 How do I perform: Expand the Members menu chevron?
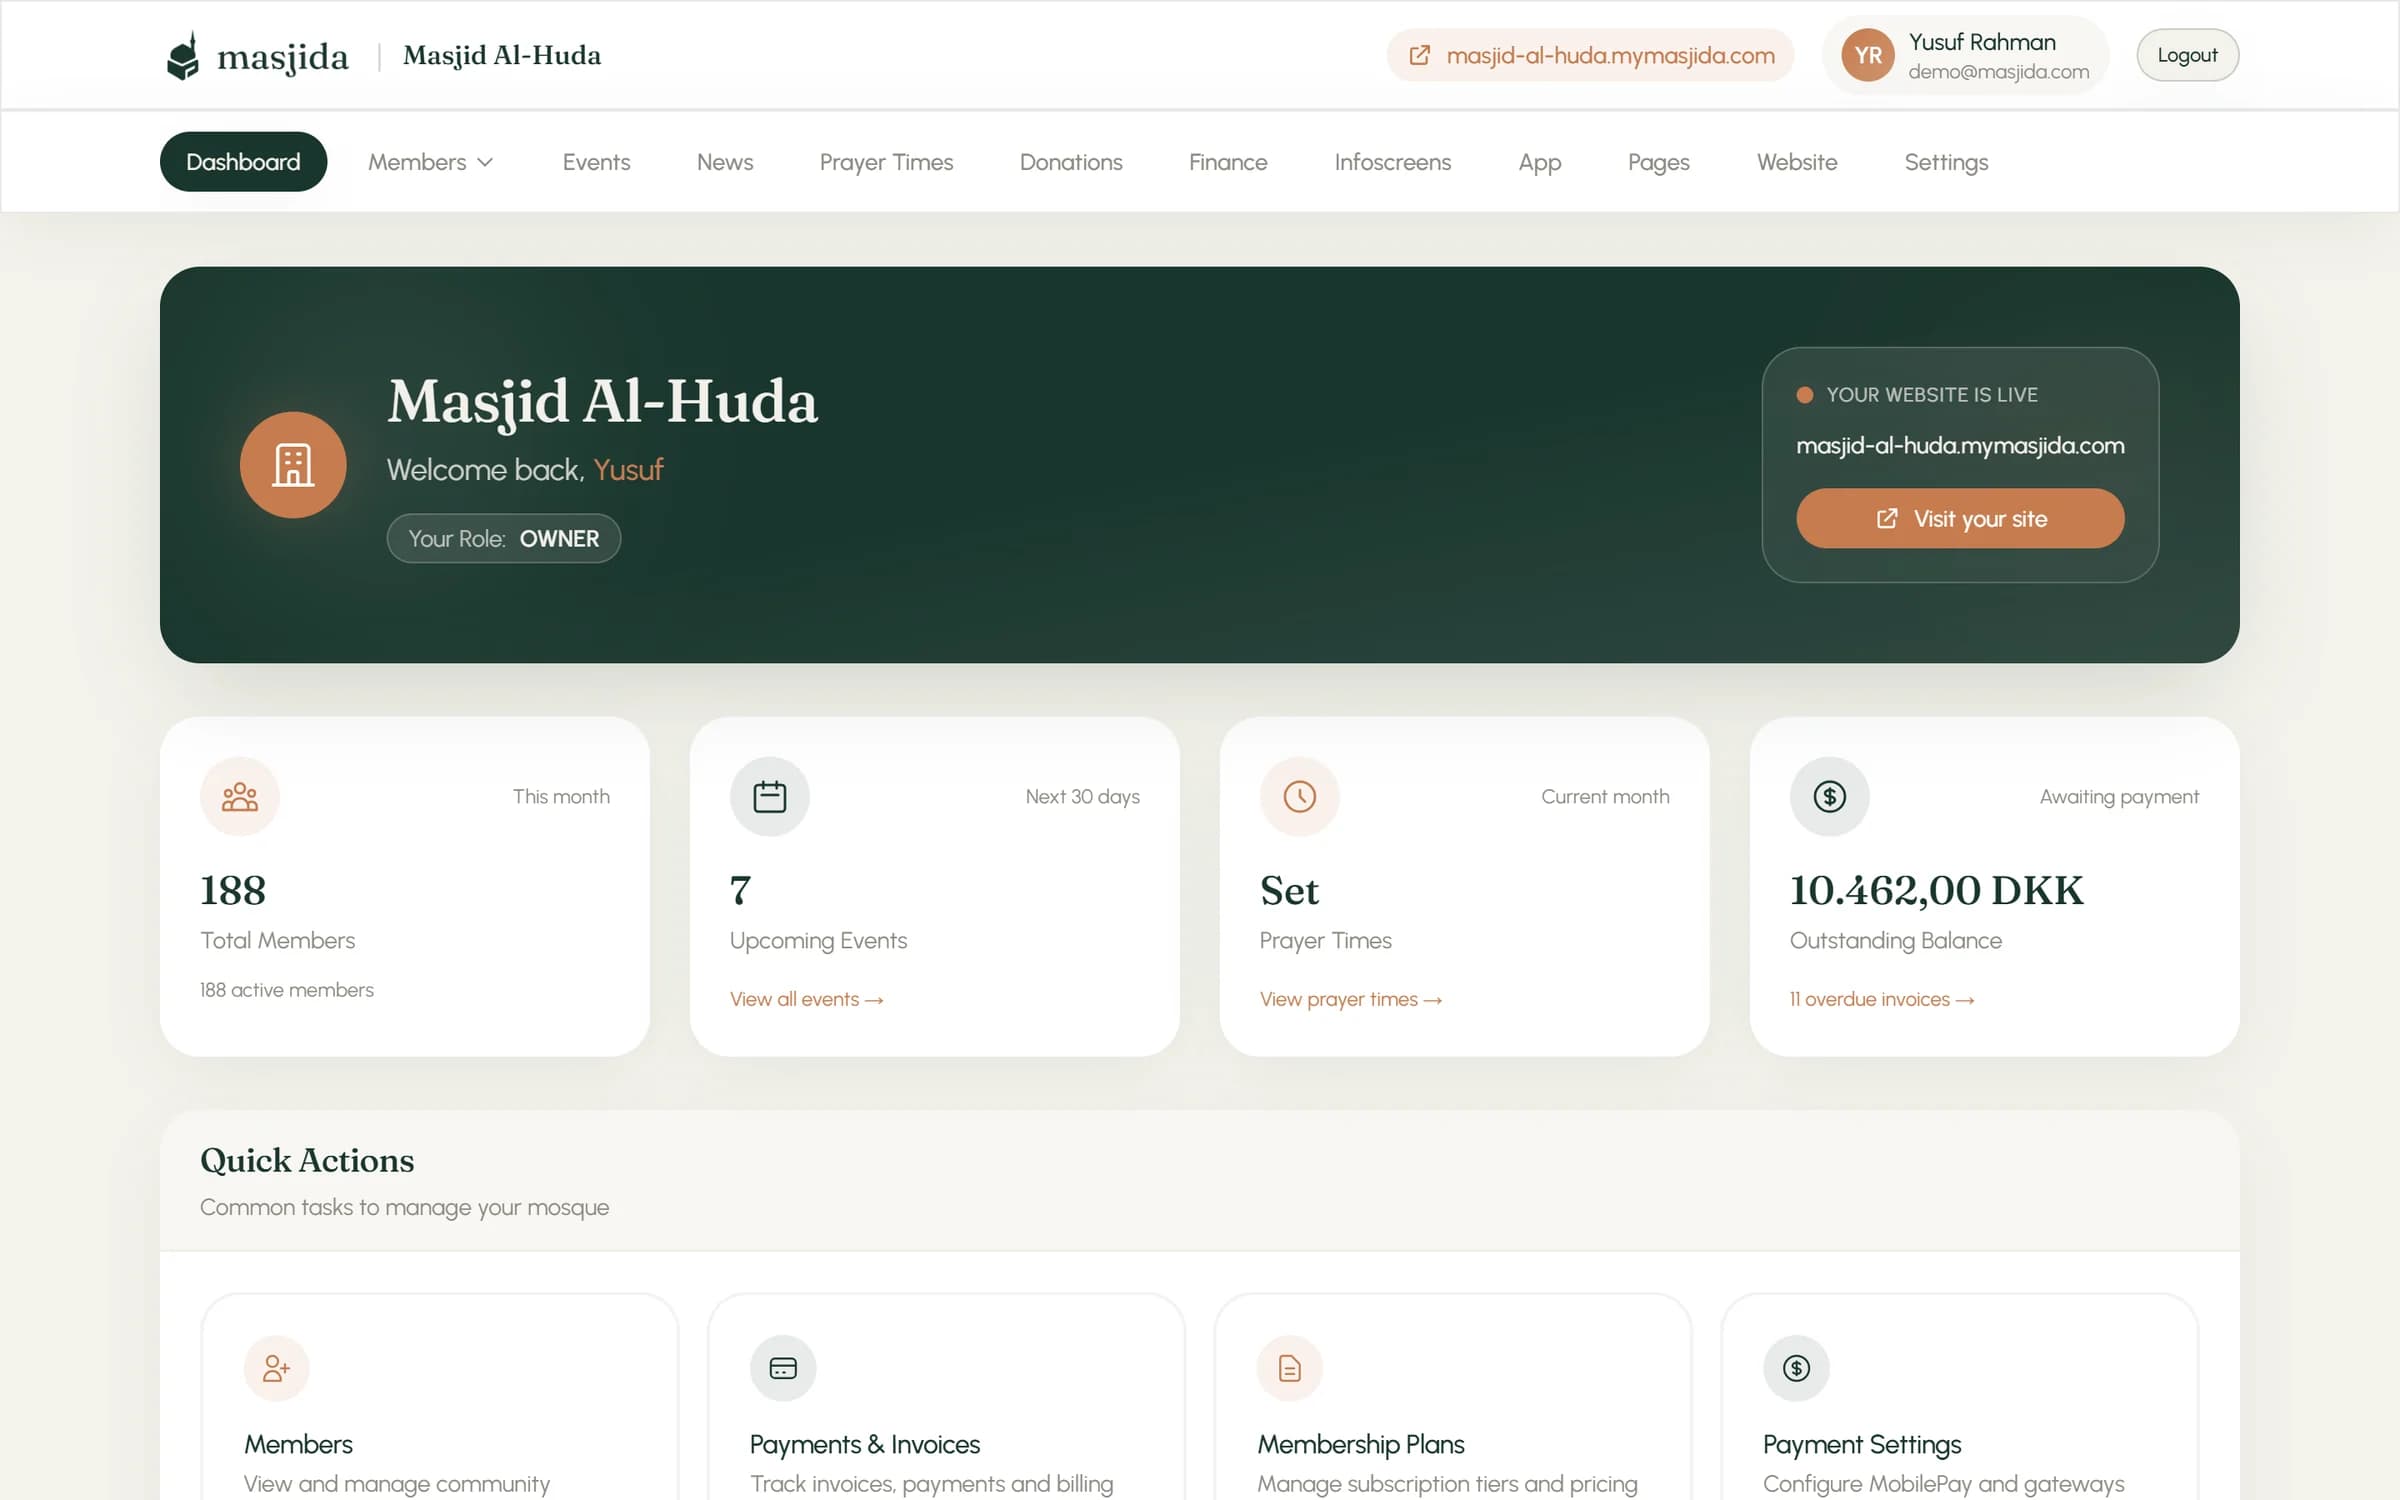coord(485,162)
